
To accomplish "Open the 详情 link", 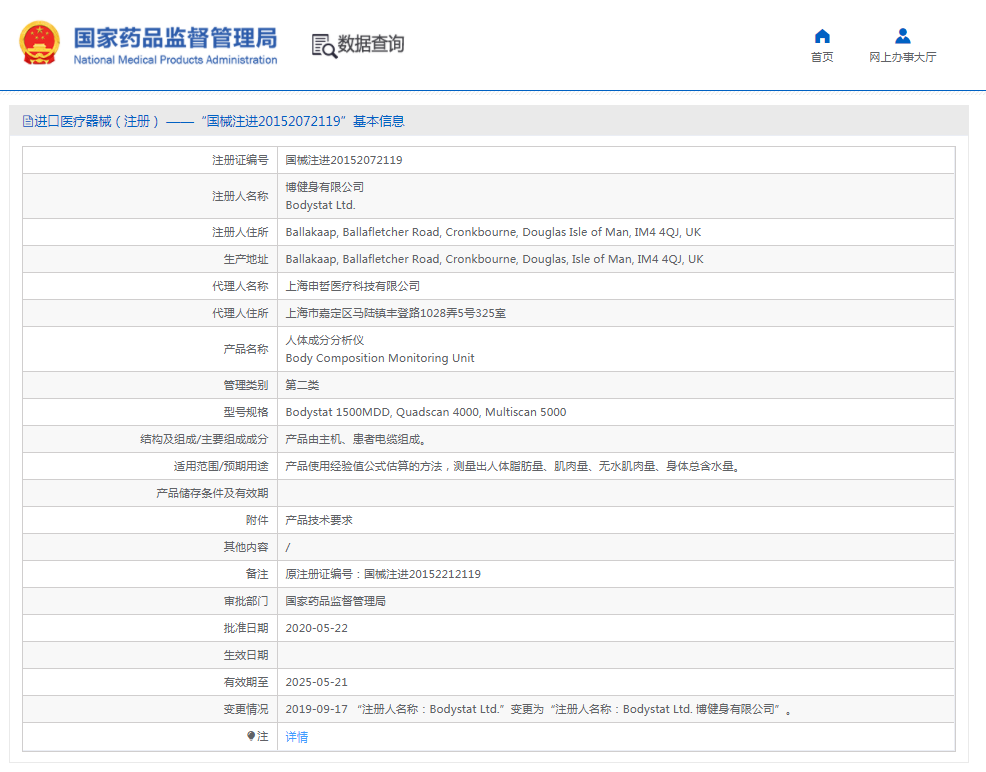I will pos(297,737).
